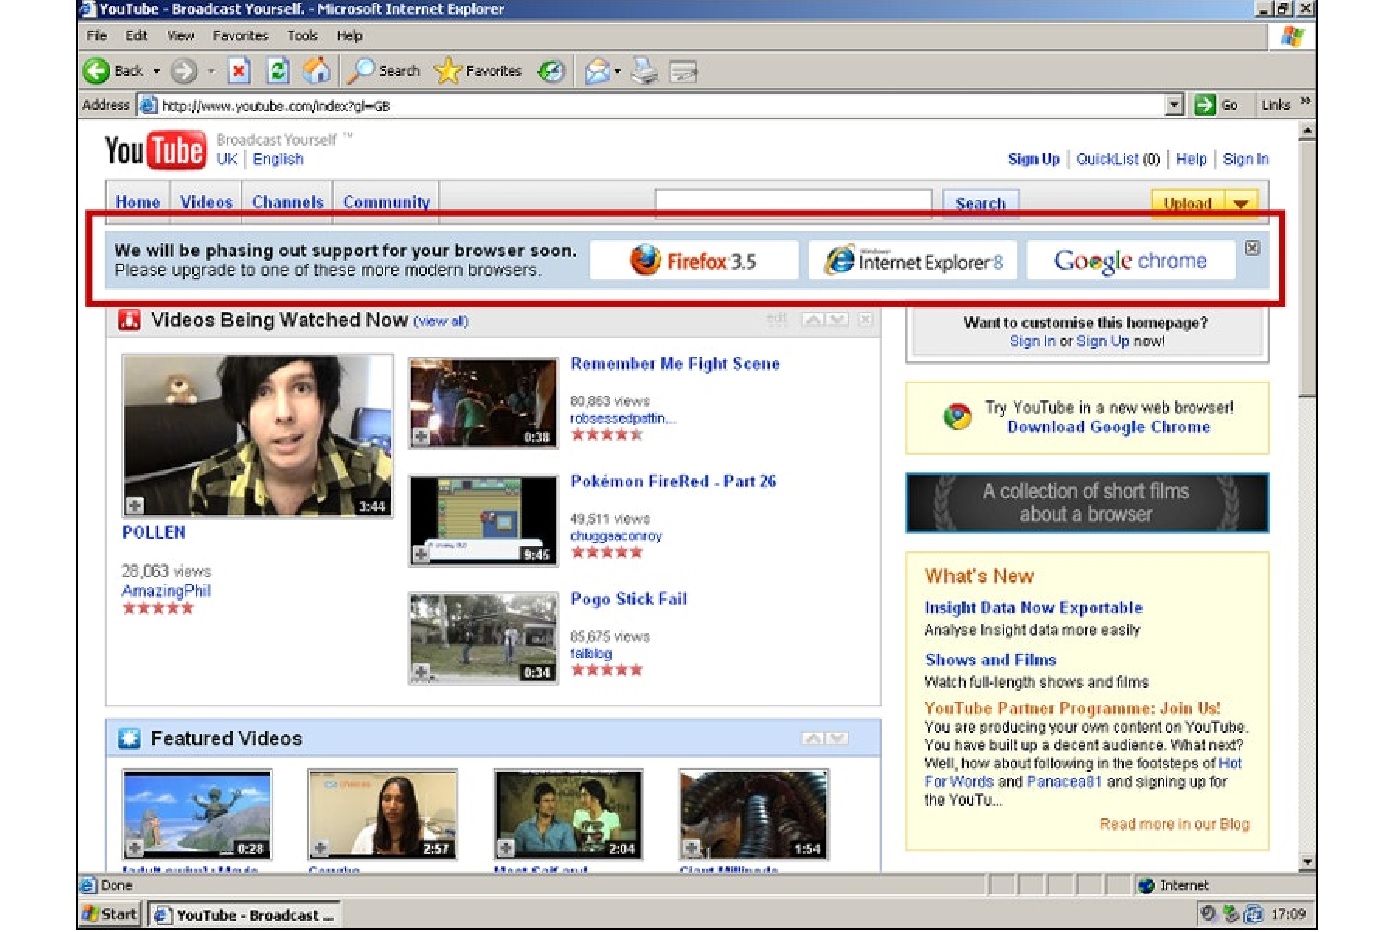
Task: Choose Google Chrome browser upgrade
Action: [1131, 260]
